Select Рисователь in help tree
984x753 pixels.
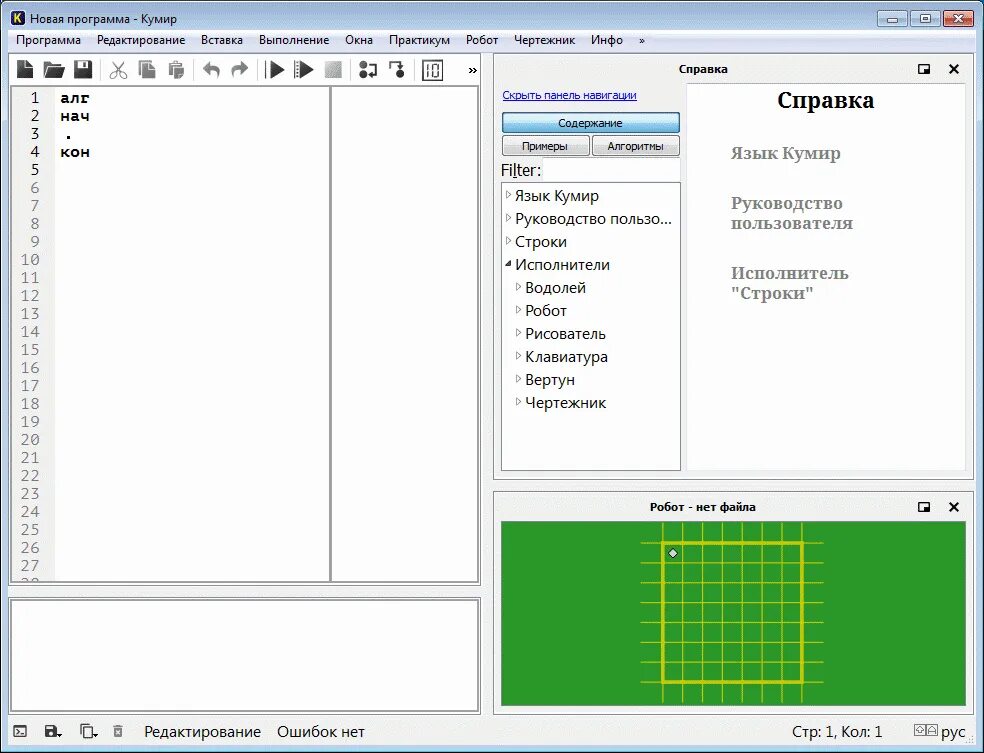pos(565,334)
